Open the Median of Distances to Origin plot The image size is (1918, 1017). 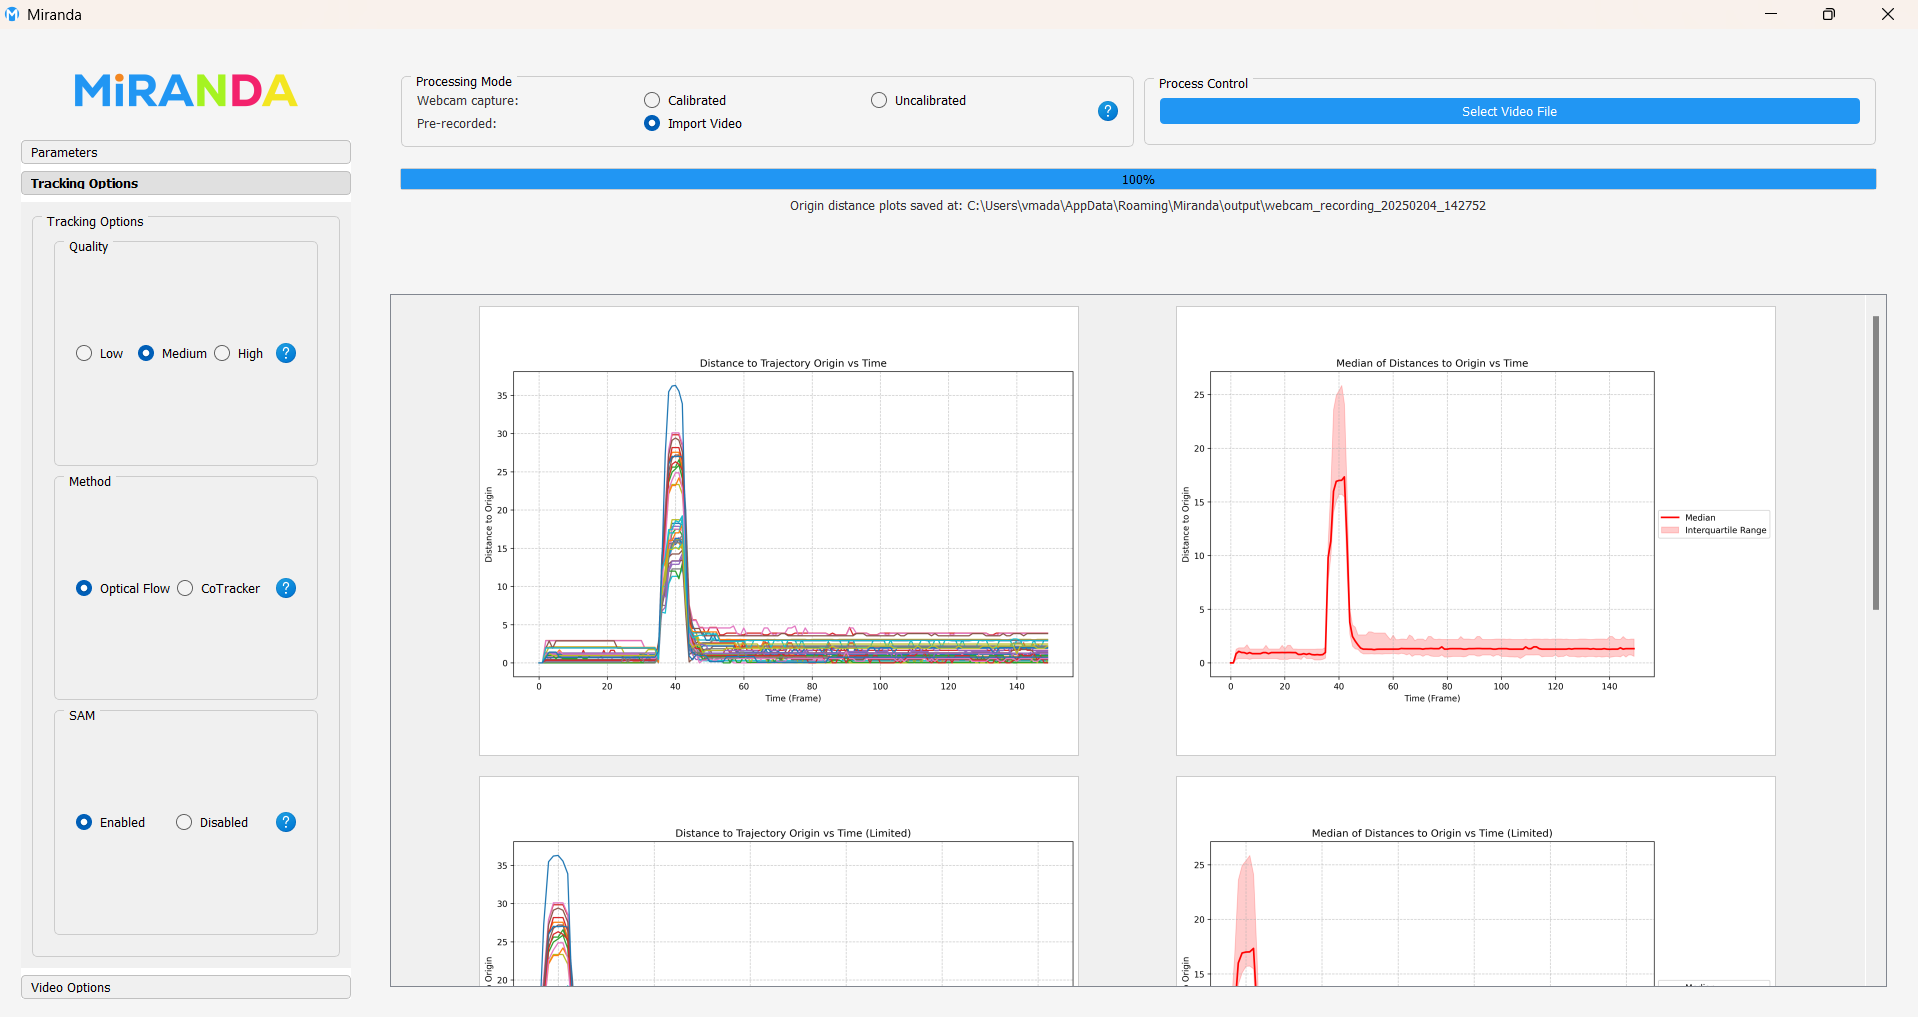pos(1476,531)
